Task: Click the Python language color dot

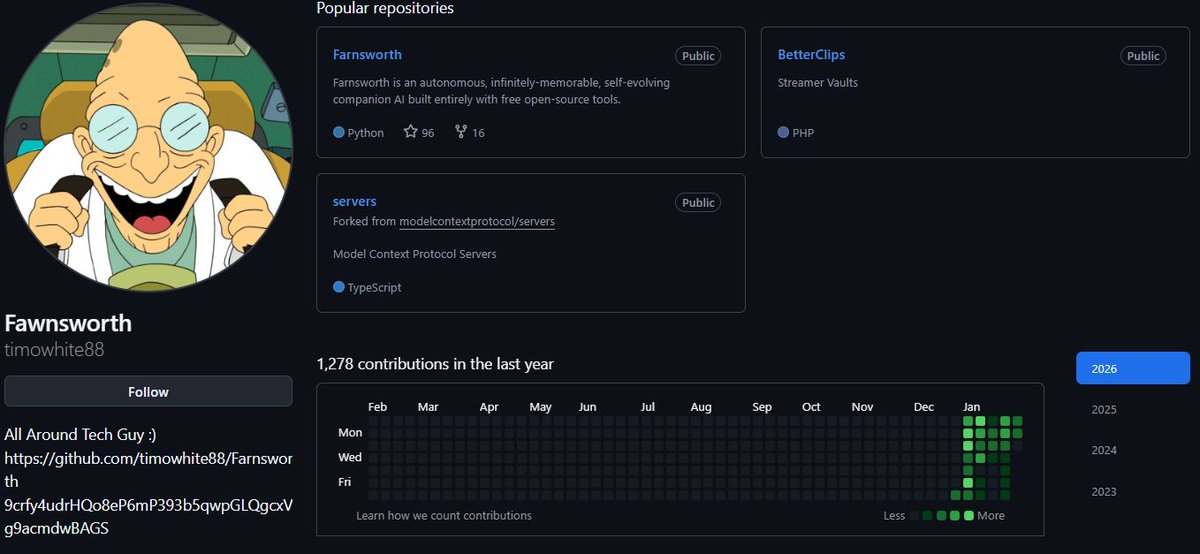Action: [339, 132]
